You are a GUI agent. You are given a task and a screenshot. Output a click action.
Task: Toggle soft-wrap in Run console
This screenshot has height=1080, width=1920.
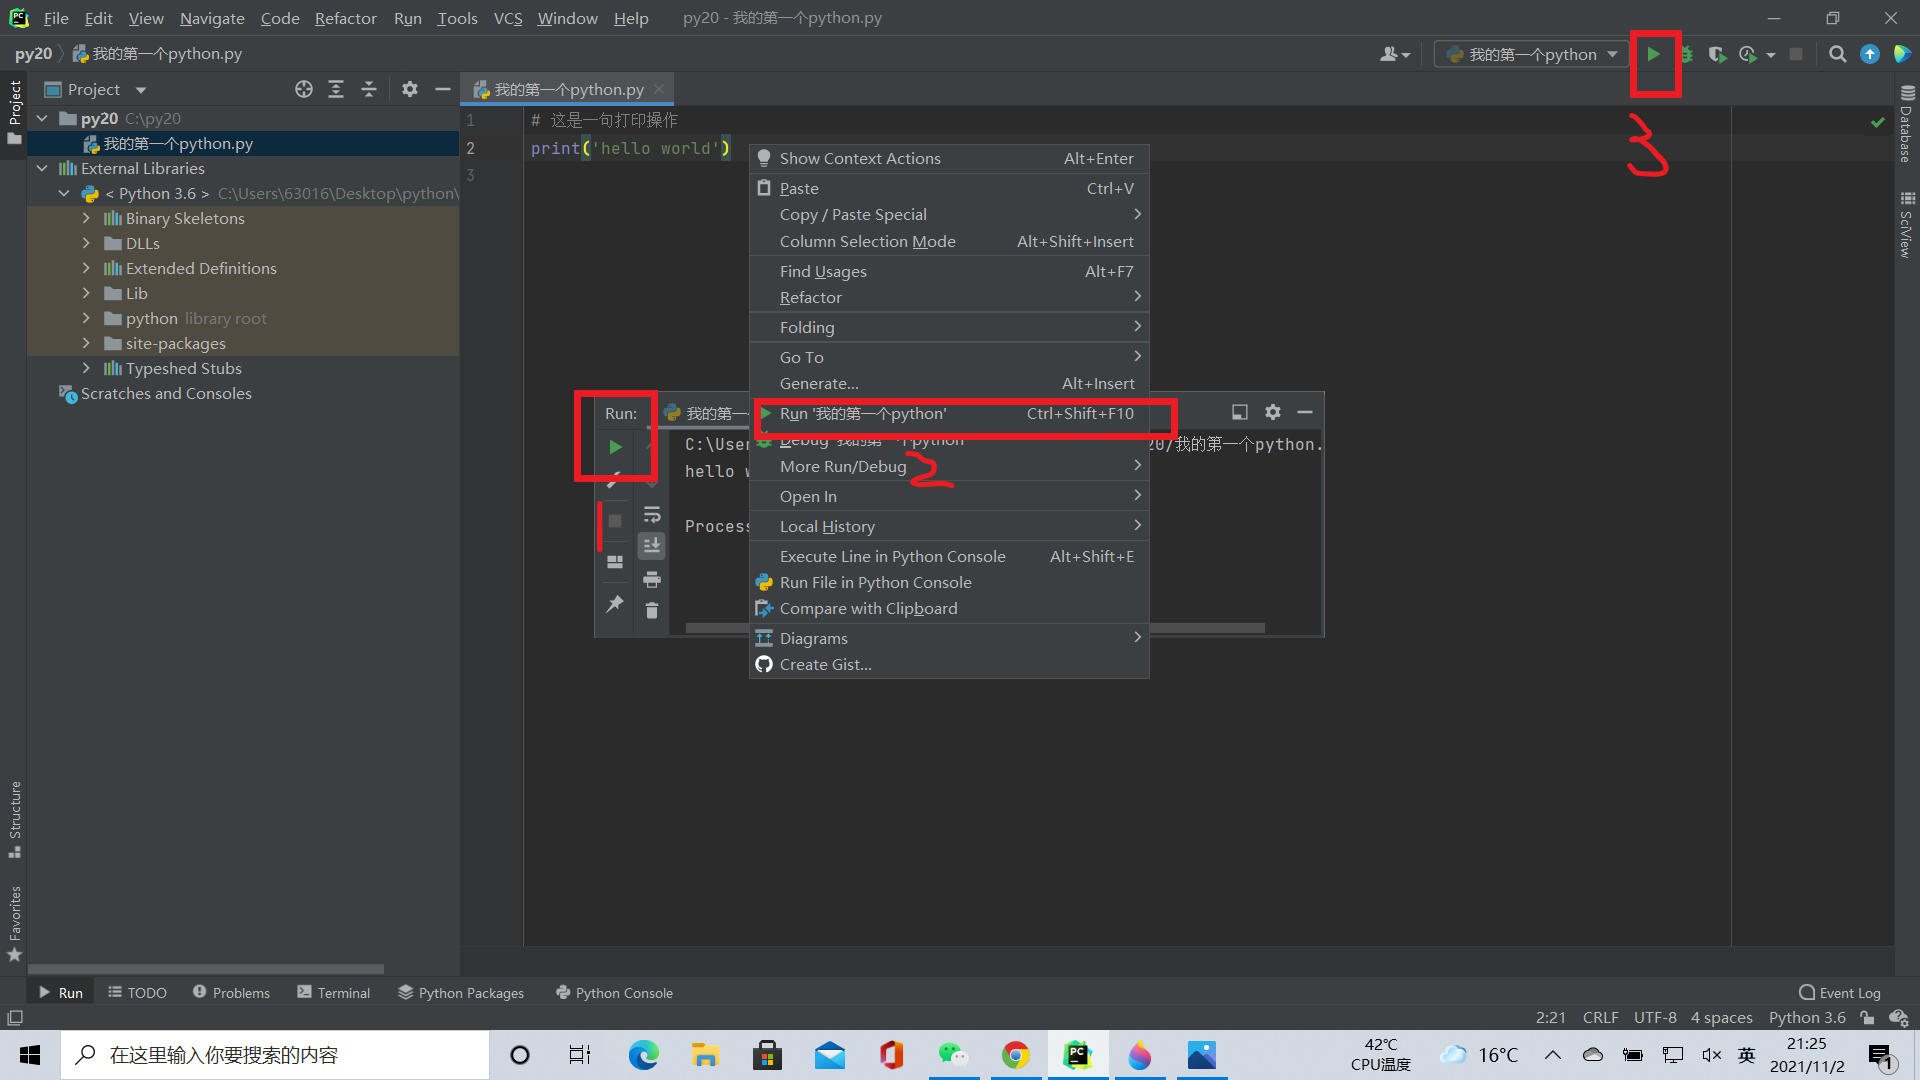(x=652, y=515)
